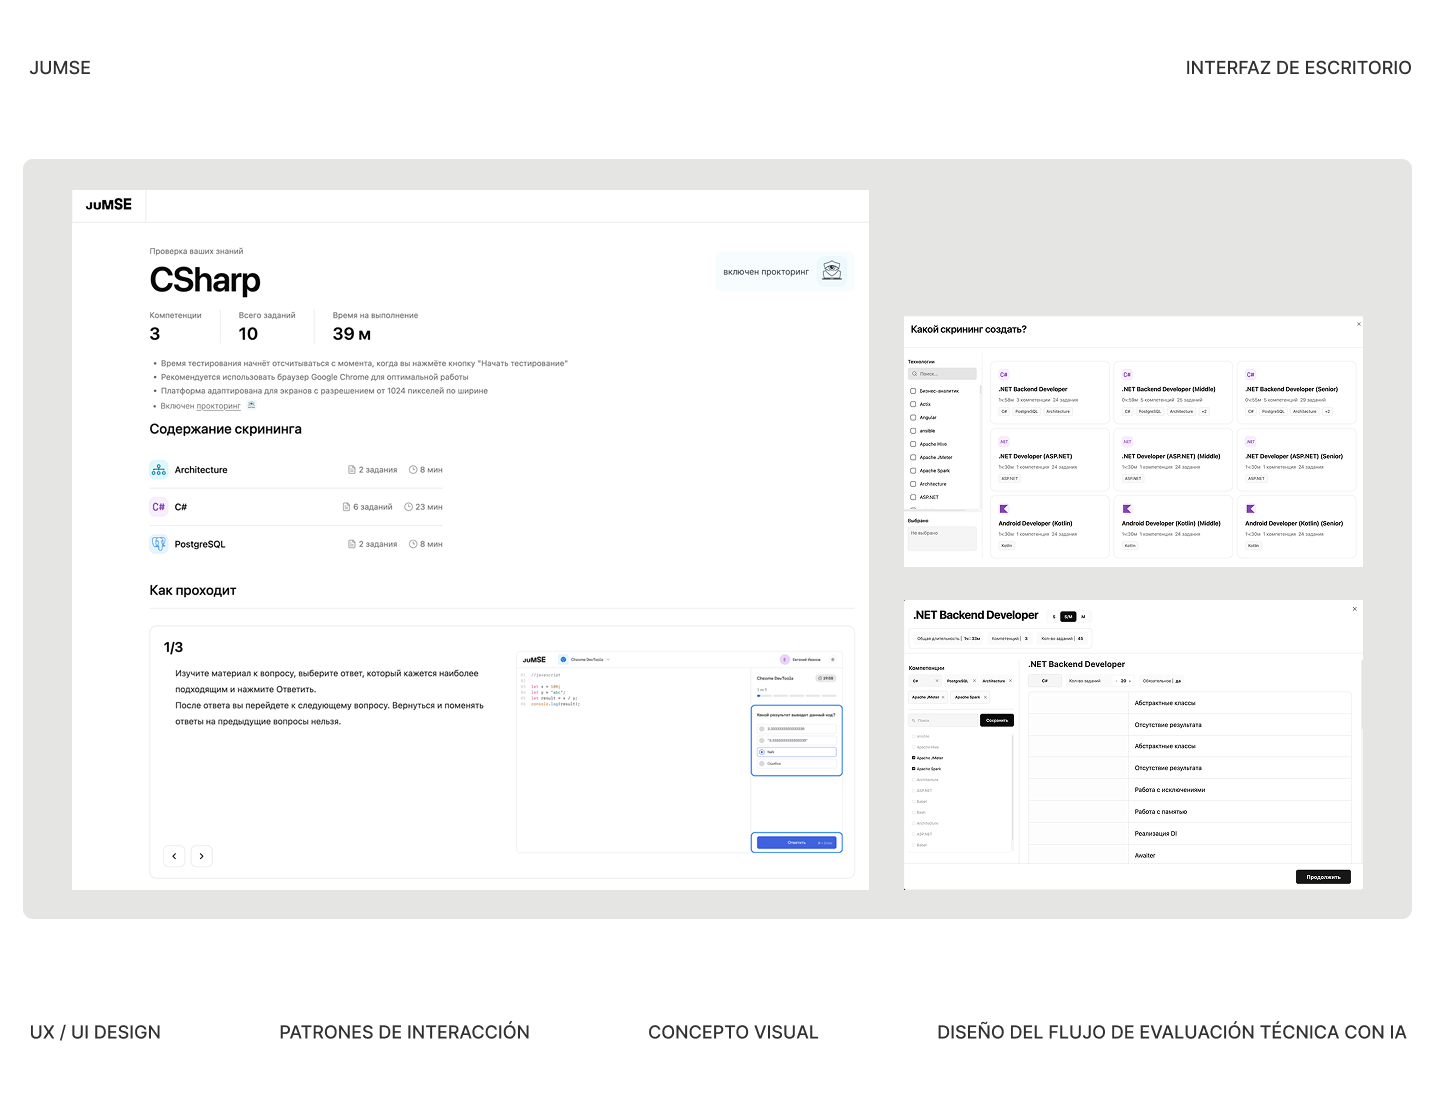
Task: Remove the Apache Spark competency chip
Action: coord(985,697)
